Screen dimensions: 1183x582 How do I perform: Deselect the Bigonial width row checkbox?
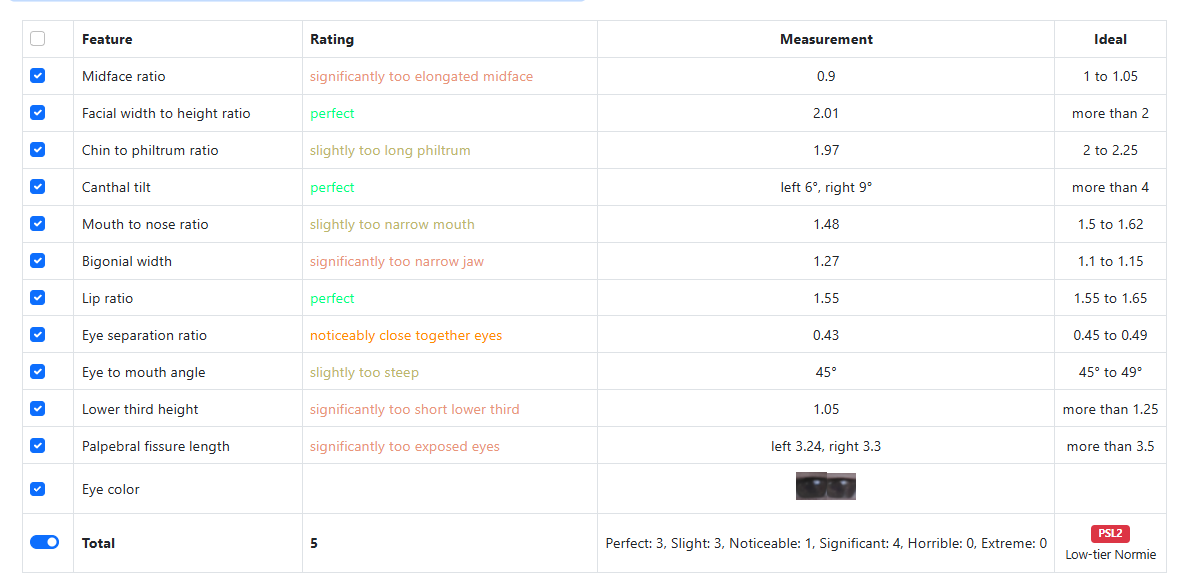coord(37,261)
